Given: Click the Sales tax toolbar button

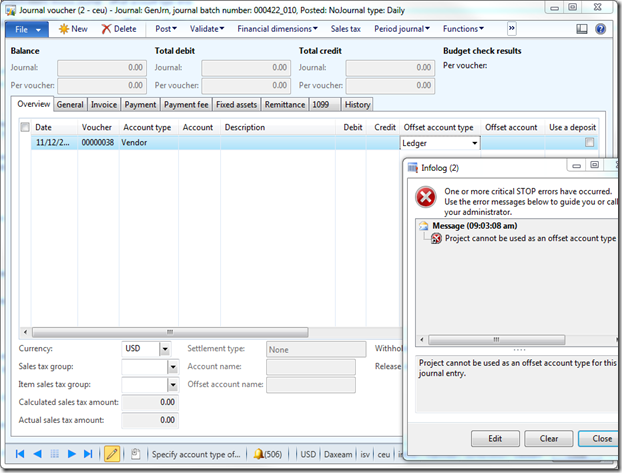Looking at the screenshot, I should [x=346, y=29].
